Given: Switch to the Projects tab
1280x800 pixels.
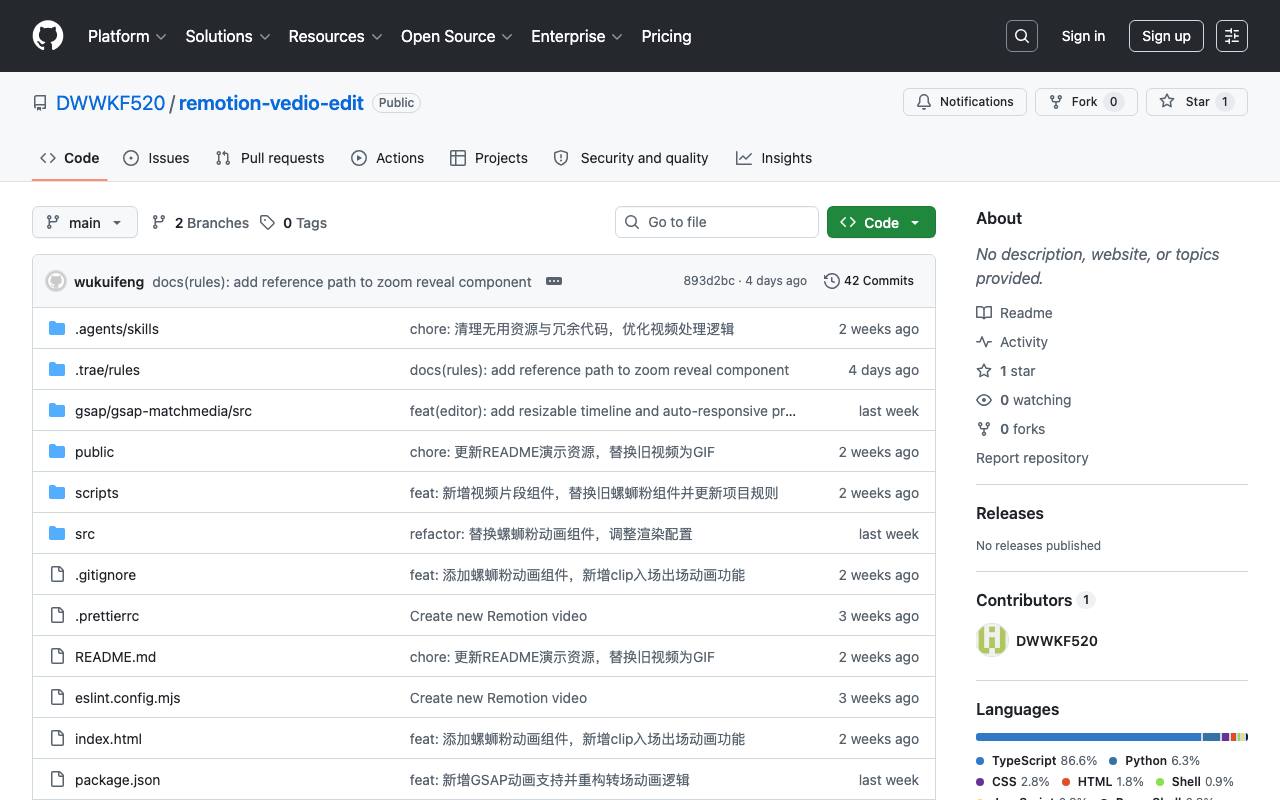Looking at the screenshot, I should 489,158.
